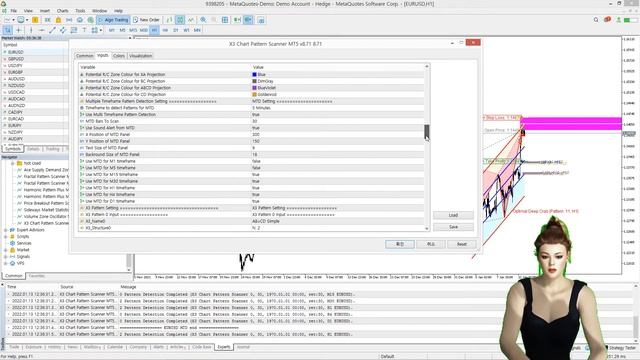Switch to the Colors tab in dialog

click(x=119, y=56)
